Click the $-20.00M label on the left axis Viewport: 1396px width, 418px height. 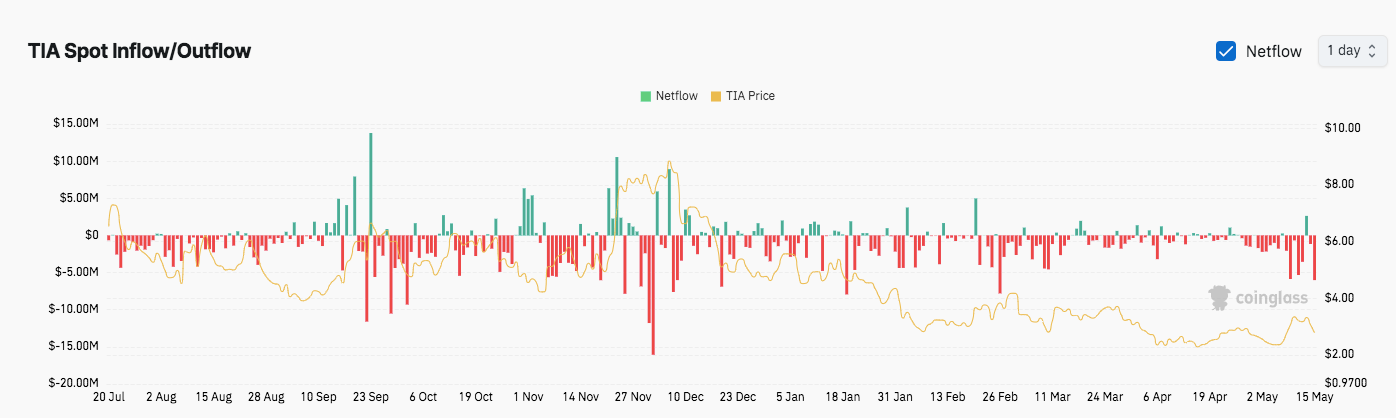[x=75, y=383]
